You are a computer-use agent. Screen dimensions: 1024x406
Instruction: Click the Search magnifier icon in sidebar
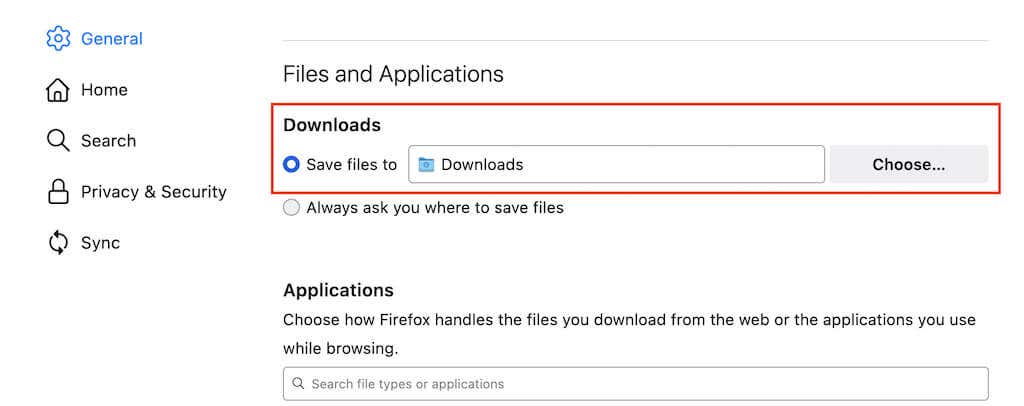(x=58, y=141)
